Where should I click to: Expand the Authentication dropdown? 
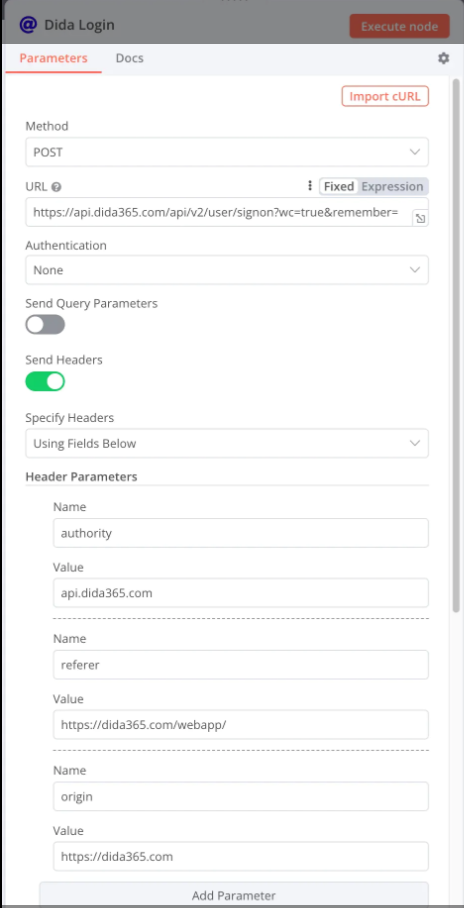click(227, 270)
